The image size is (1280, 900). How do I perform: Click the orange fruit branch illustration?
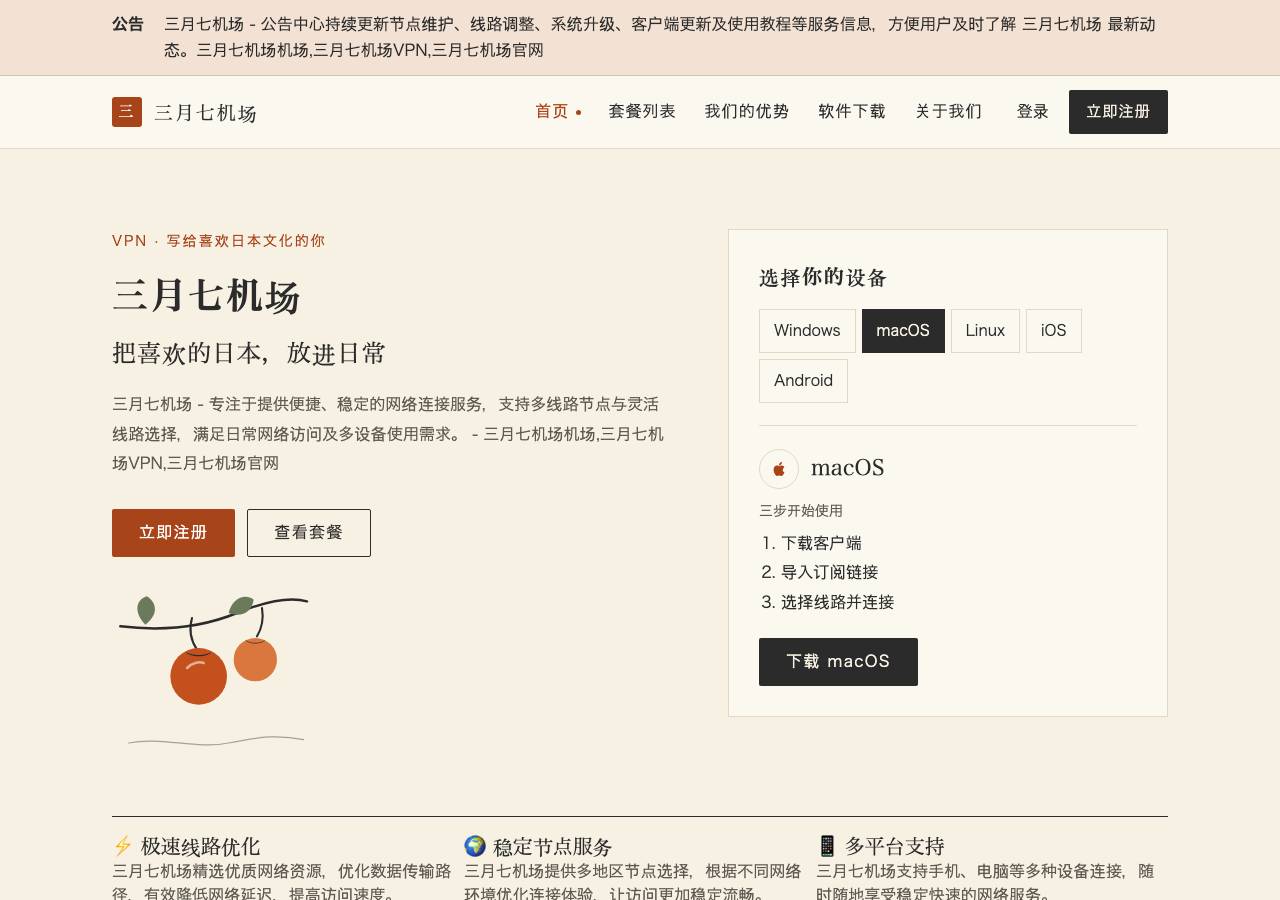click(214, 670)
